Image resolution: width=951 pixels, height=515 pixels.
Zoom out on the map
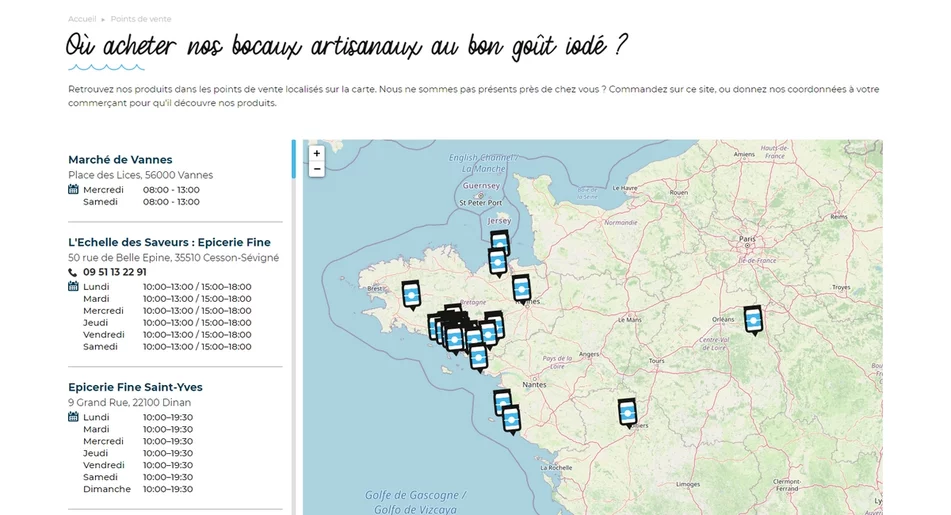[317, 170]
